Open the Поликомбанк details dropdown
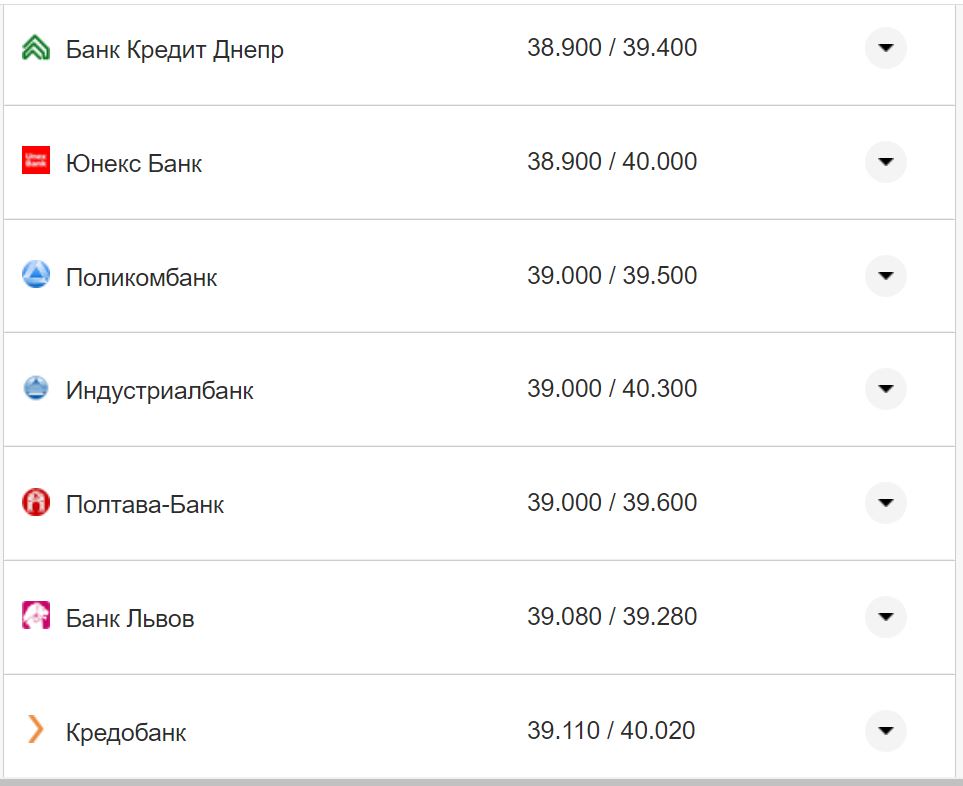Viewport: 963px width, 786px height. pyautogui.click(x=884, y=275)
